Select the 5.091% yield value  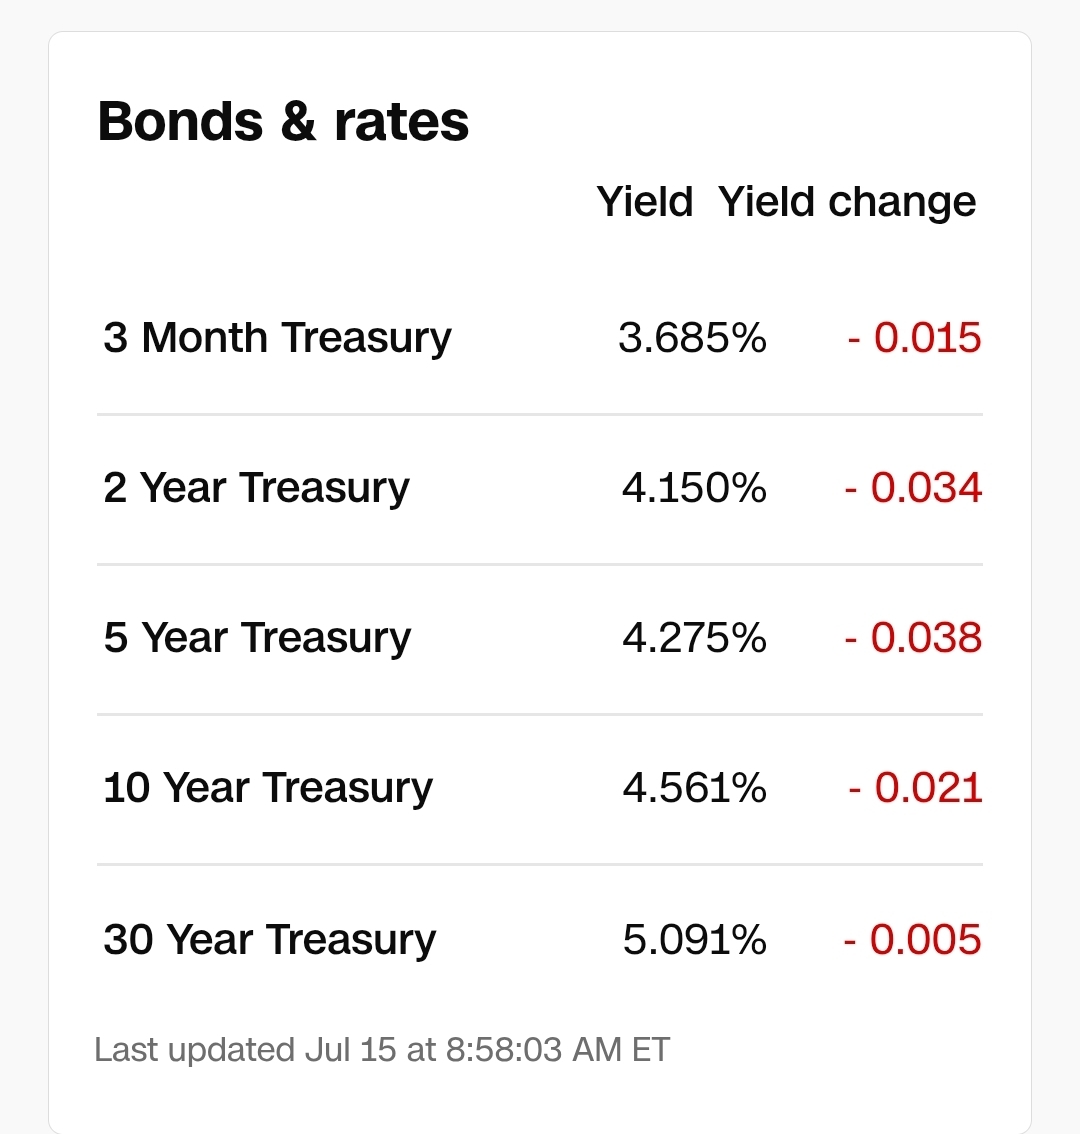click(694, 939)
